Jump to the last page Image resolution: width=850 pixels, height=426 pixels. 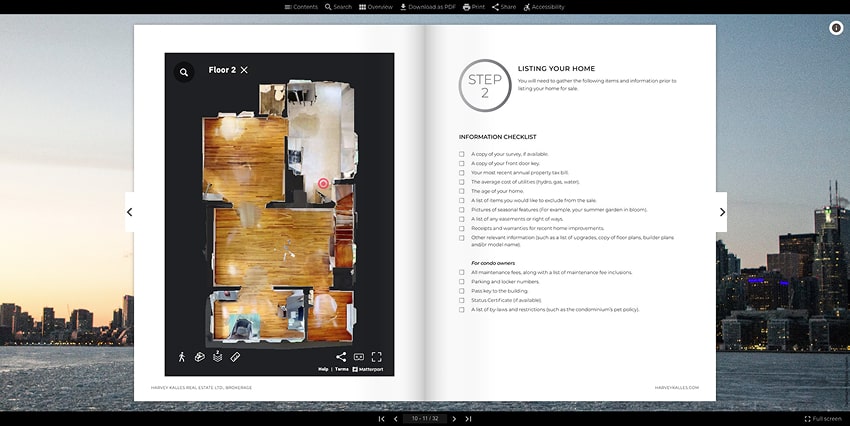pyautogui.click(x=468, y=418)
